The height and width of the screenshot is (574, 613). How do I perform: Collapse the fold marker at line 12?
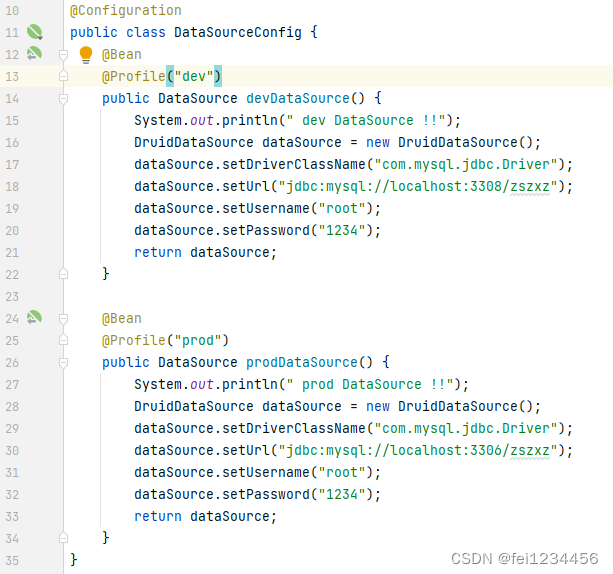63,54
